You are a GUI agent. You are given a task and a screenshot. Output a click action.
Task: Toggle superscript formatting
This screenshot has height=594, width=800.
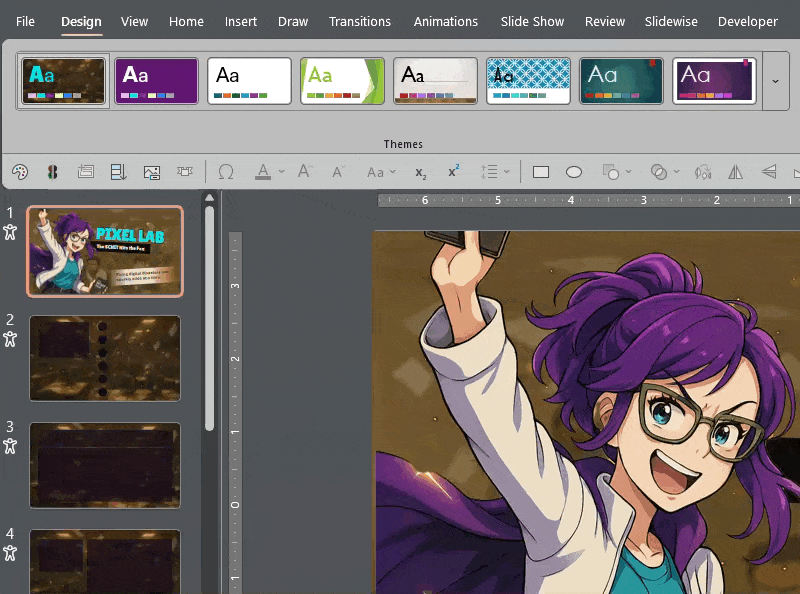coord(452,172)
